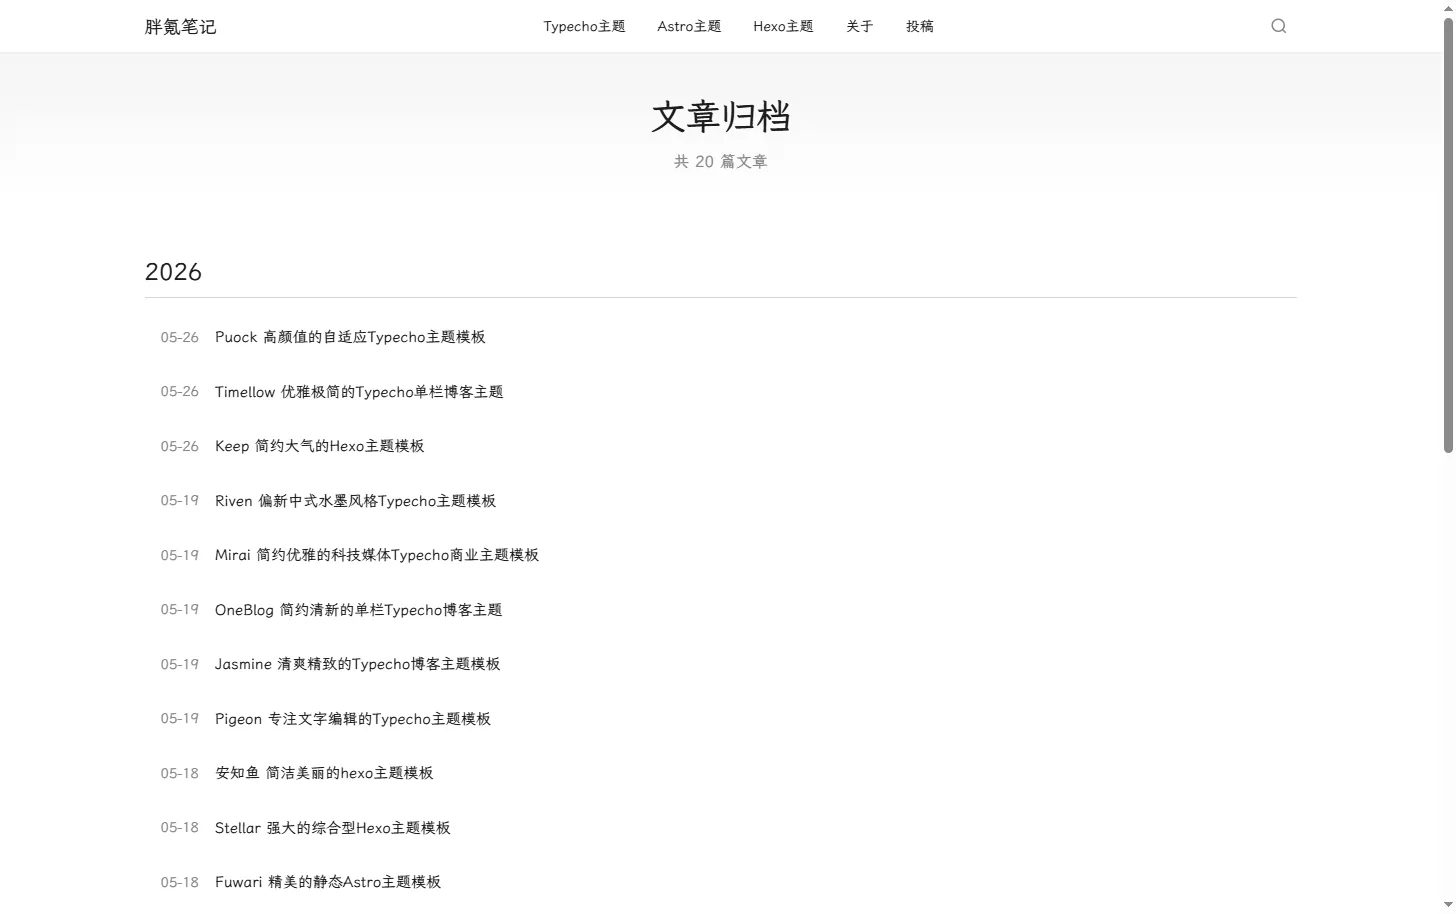Image resolution: width=1456 pixels, height=914 pixels.
Task: Click the 05-26 date beside Keep
Action: 180,447
